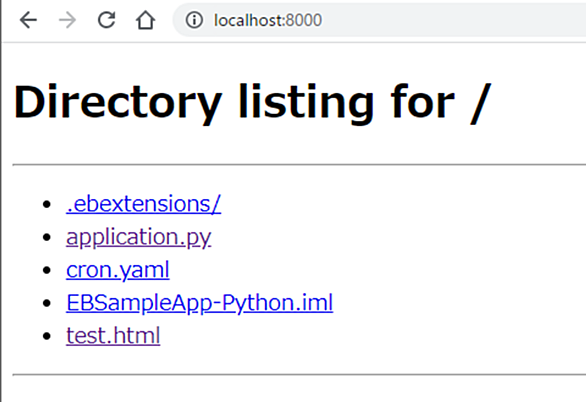Open the cron.yaml link
The width and height of the screenshot is (586, 402).
pyautogui.click(x=118, y=270)
